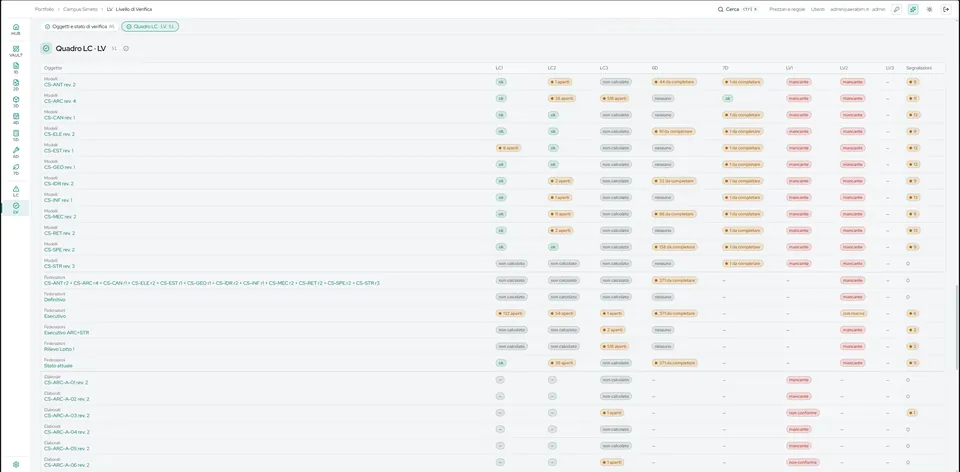Click the LV1 column header
This screenshot has height=472, width=960.
coord(790,67)
